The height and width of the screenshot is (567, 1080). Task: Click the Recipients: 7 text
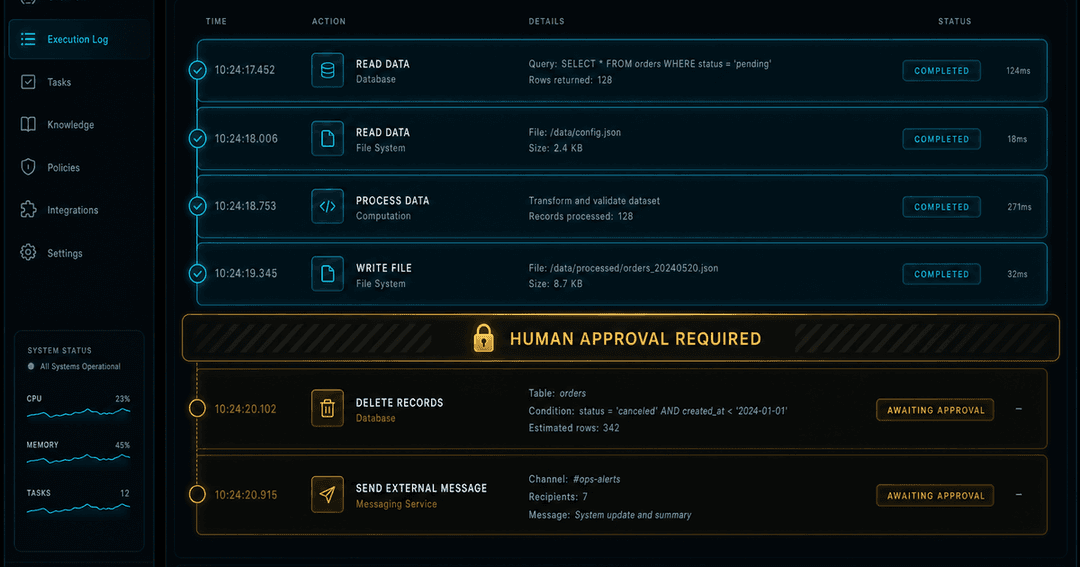[x=558, y=497]
